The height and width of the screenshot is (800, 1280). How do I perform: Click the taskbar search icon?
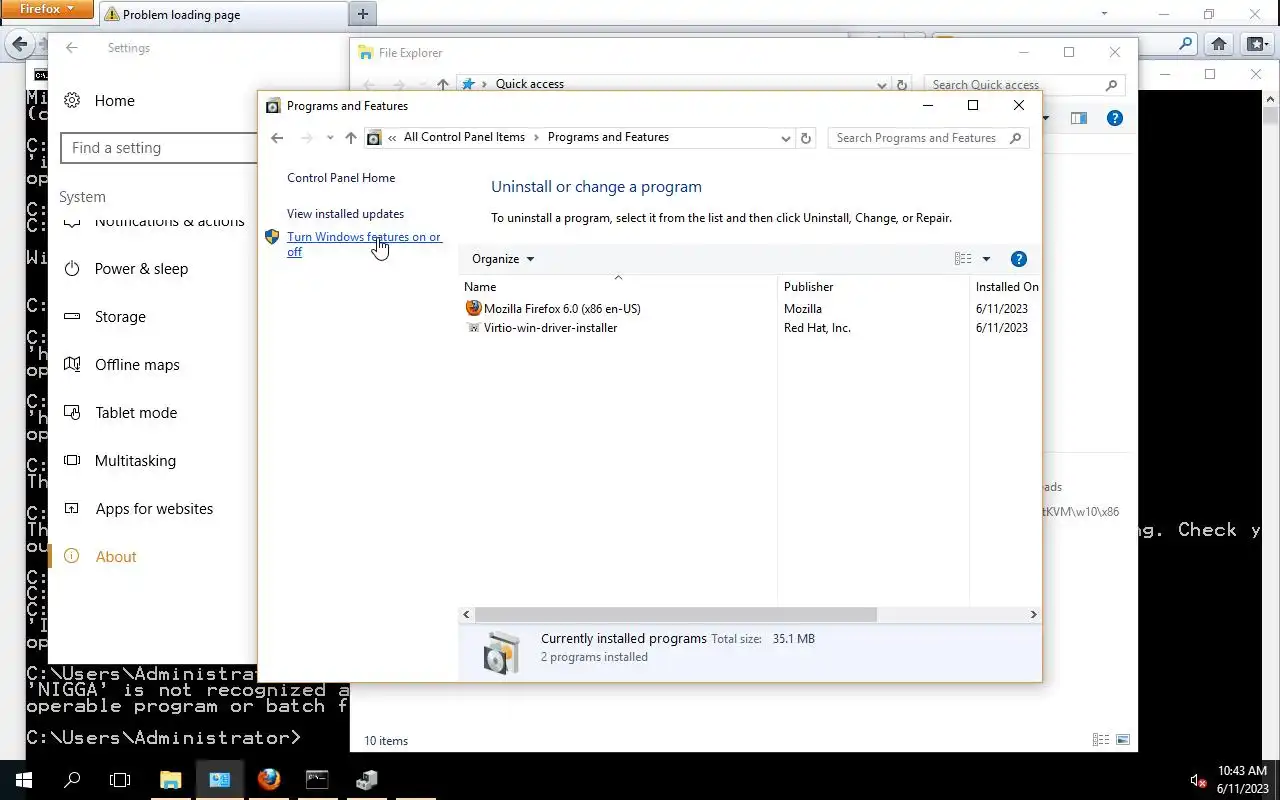click(72, 779)
